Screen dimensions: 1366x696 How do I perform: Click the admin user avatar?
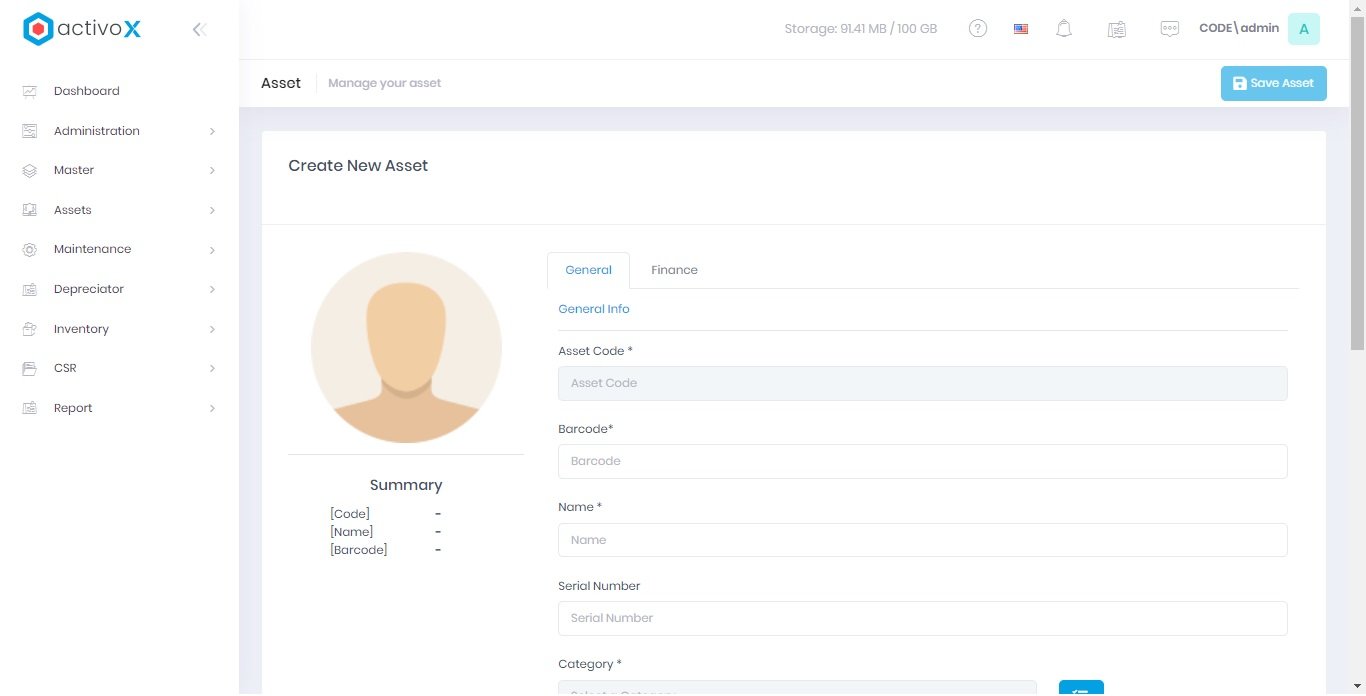[x=1303, y=29]
